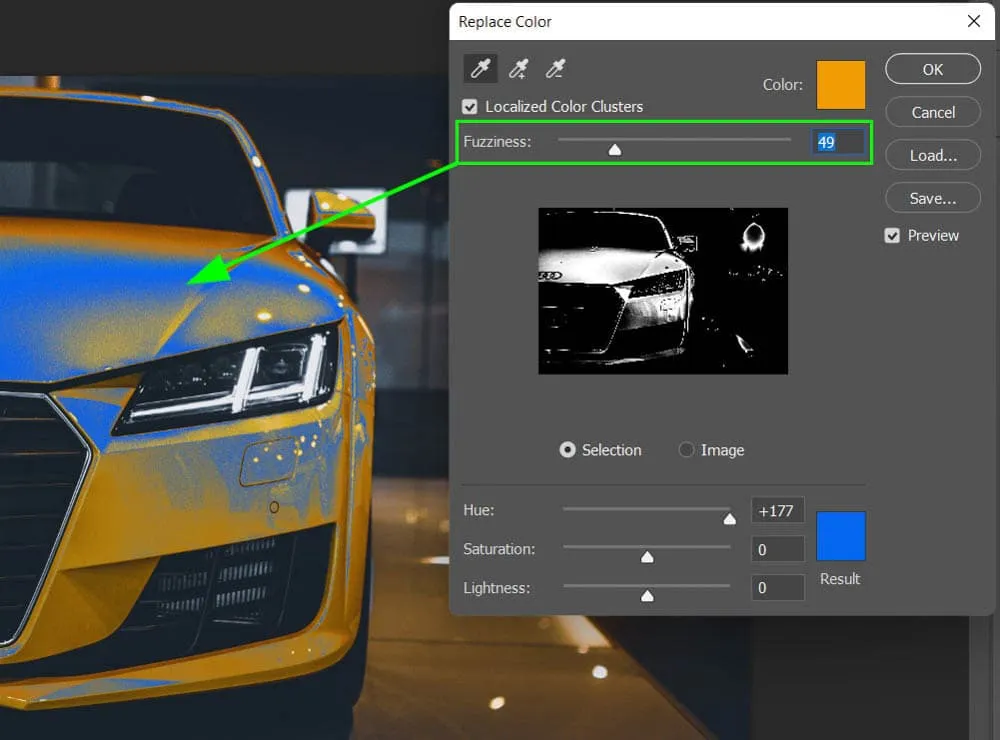Click the Save... button
This screenshot has width=1000, height=740.
click(x=932, y=198)
